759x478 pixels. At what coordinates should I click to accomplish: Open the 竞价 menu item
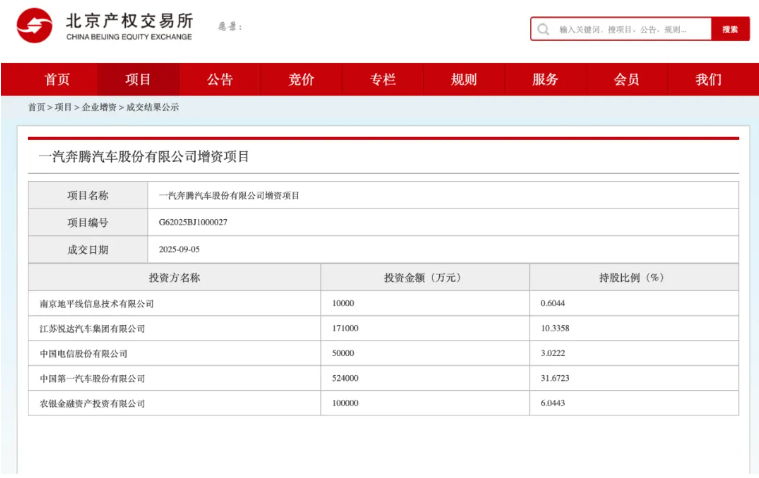pyautogui.click(x=301, y=80)
